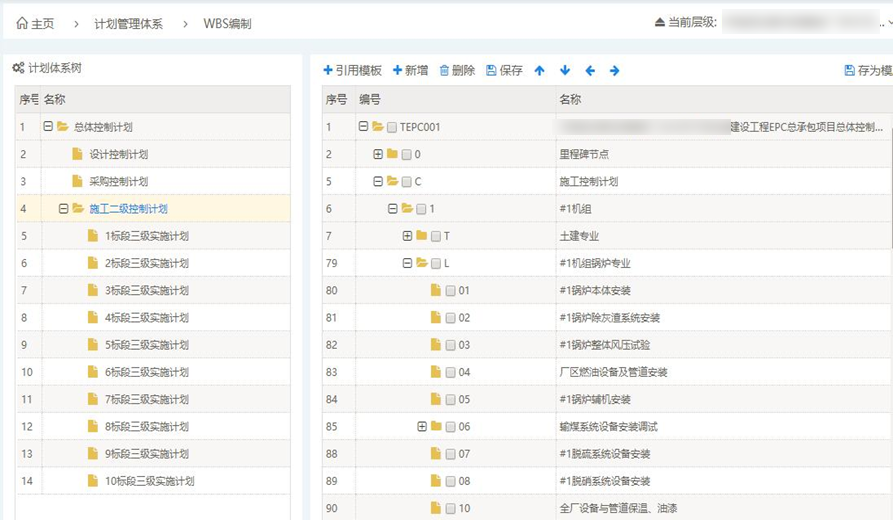Click folder icon of 施工控制计划 row
Screen dimensions: 893x520
coord(392,181)
